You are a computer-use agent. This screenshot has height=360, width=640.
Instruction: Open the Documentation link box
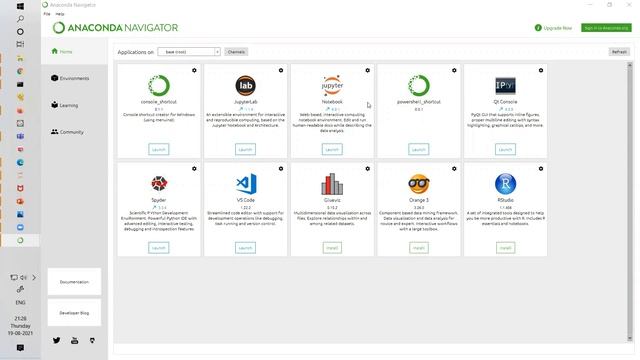coord(74,282)
